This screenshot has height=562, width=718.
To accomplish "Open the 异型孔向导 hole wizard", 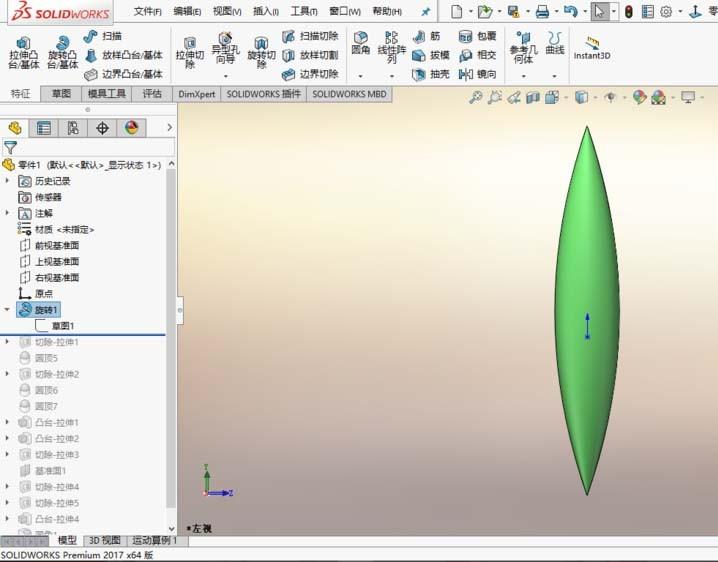I will tap(225, 48).
